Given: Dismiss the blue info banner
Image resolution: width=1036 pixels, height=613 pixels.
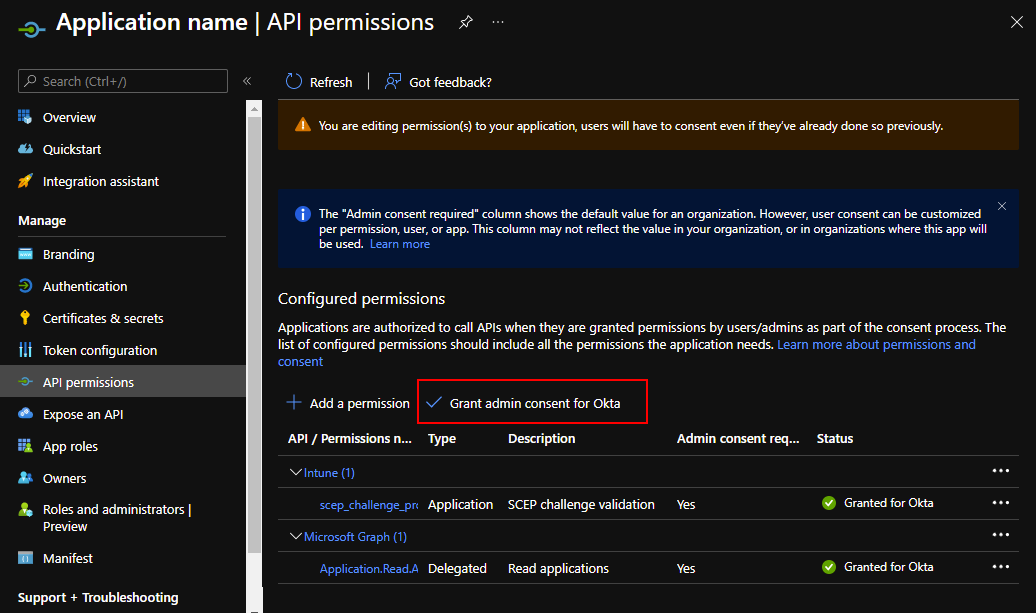Looking at the screenshot, I should (1002, 206).
